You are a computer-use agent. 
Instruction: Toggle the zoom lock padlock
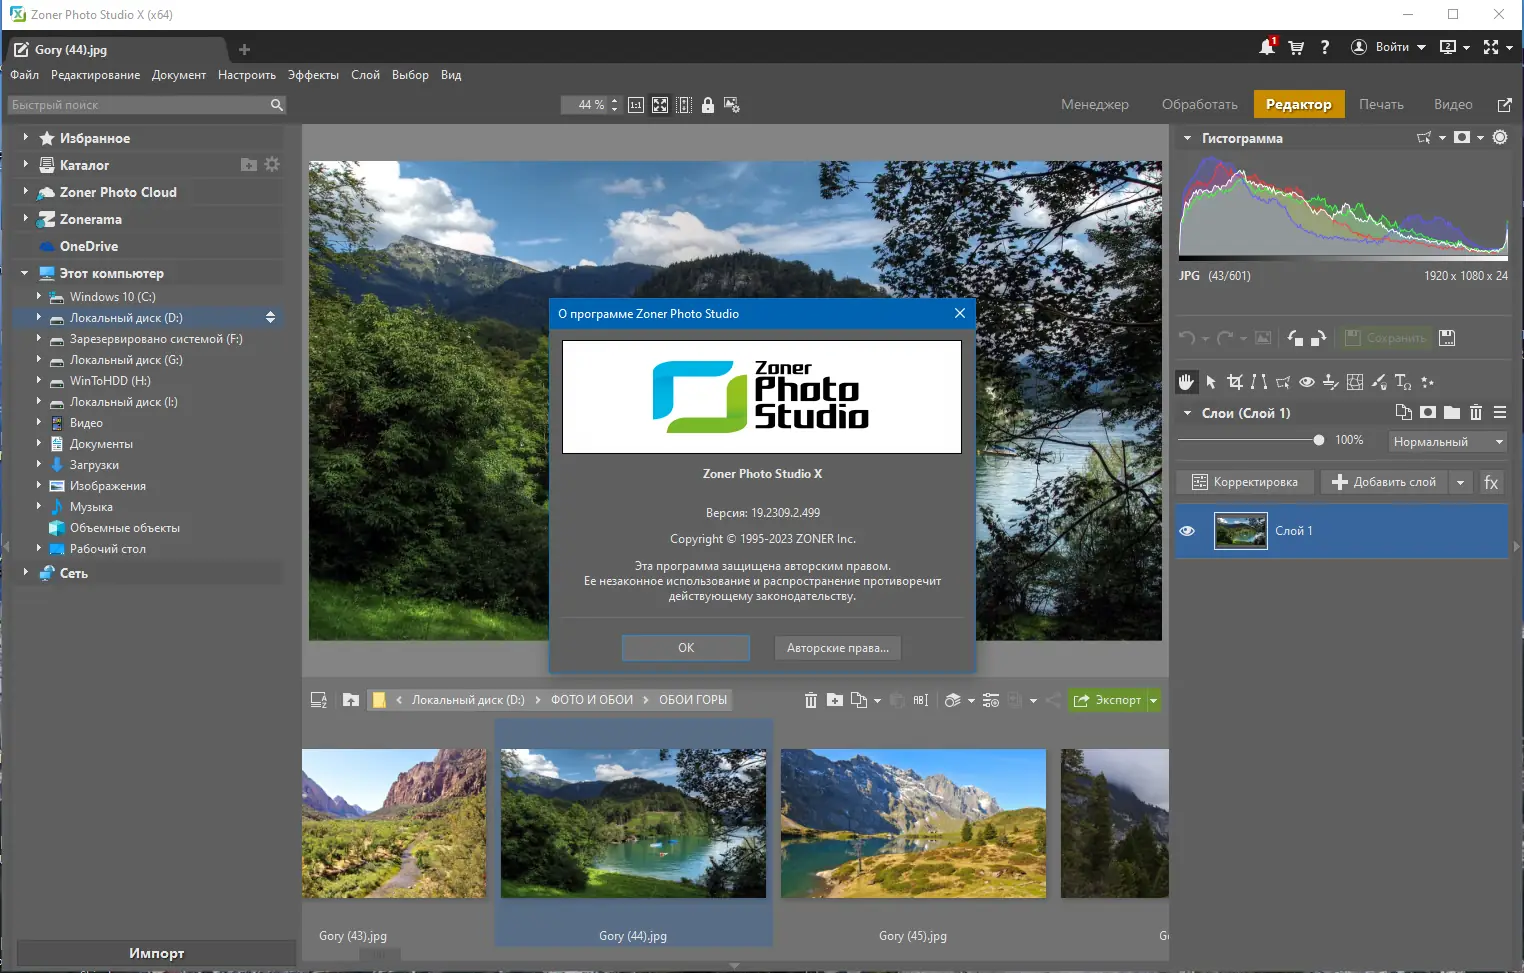[x=708, y=105]
